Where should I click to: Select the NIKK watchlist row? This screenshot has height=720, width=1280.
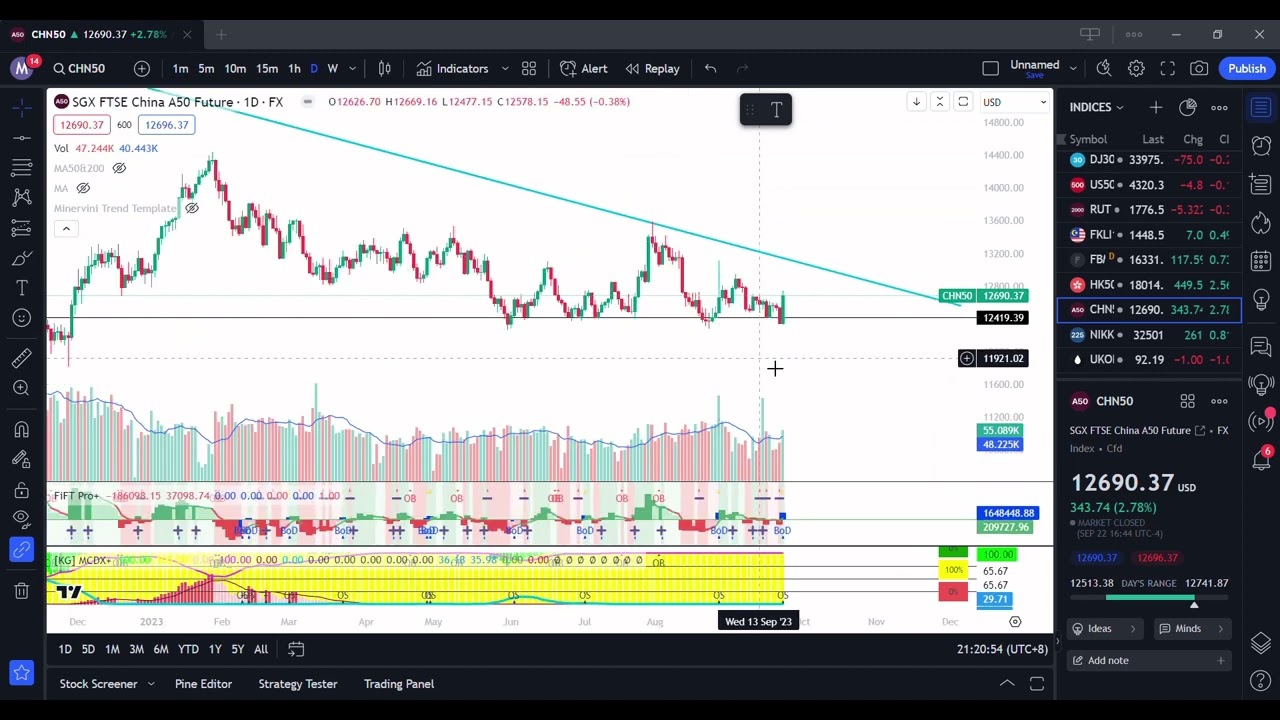coord(1149,335)
